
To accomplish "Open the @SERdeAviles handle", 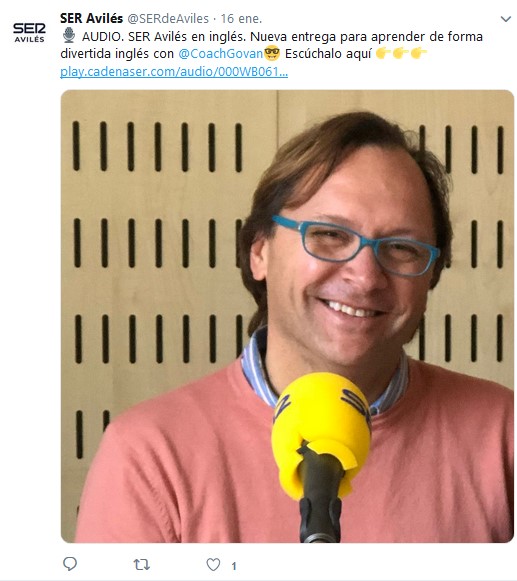I will coord(168,19).
